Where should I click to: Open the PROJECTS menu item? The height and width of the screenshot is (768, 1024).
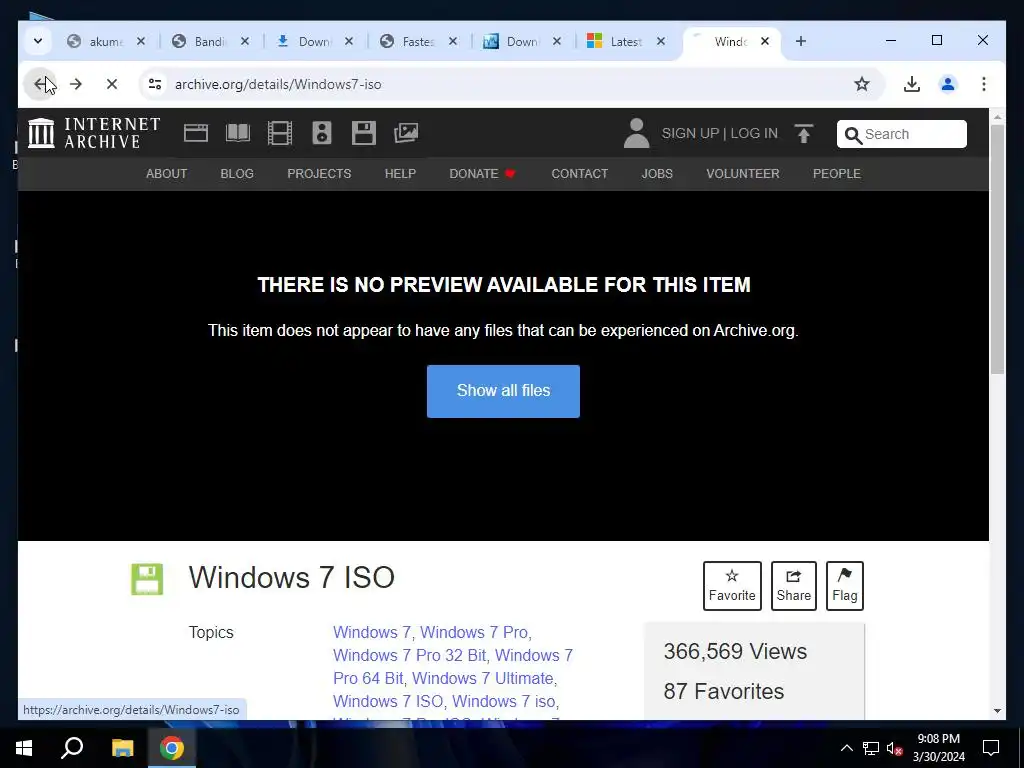319,174
